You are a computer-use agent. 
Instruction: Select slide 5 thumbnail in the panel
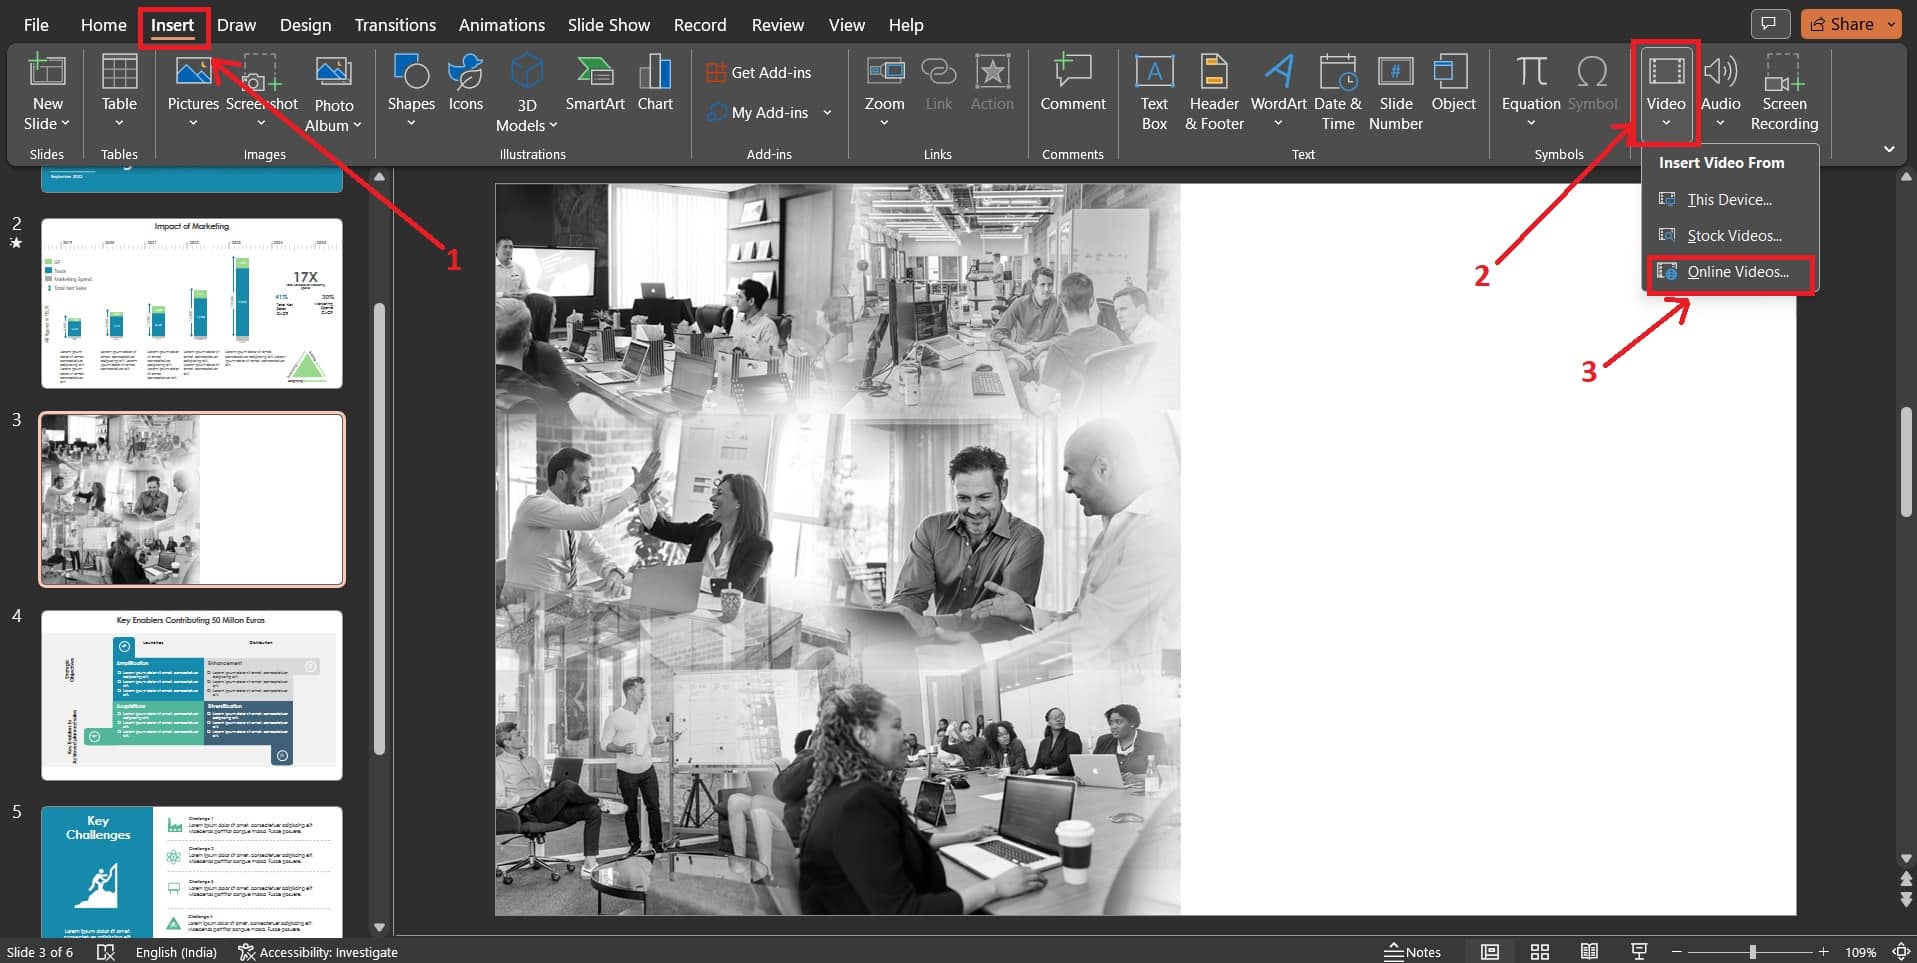click(x=191, y=871)
